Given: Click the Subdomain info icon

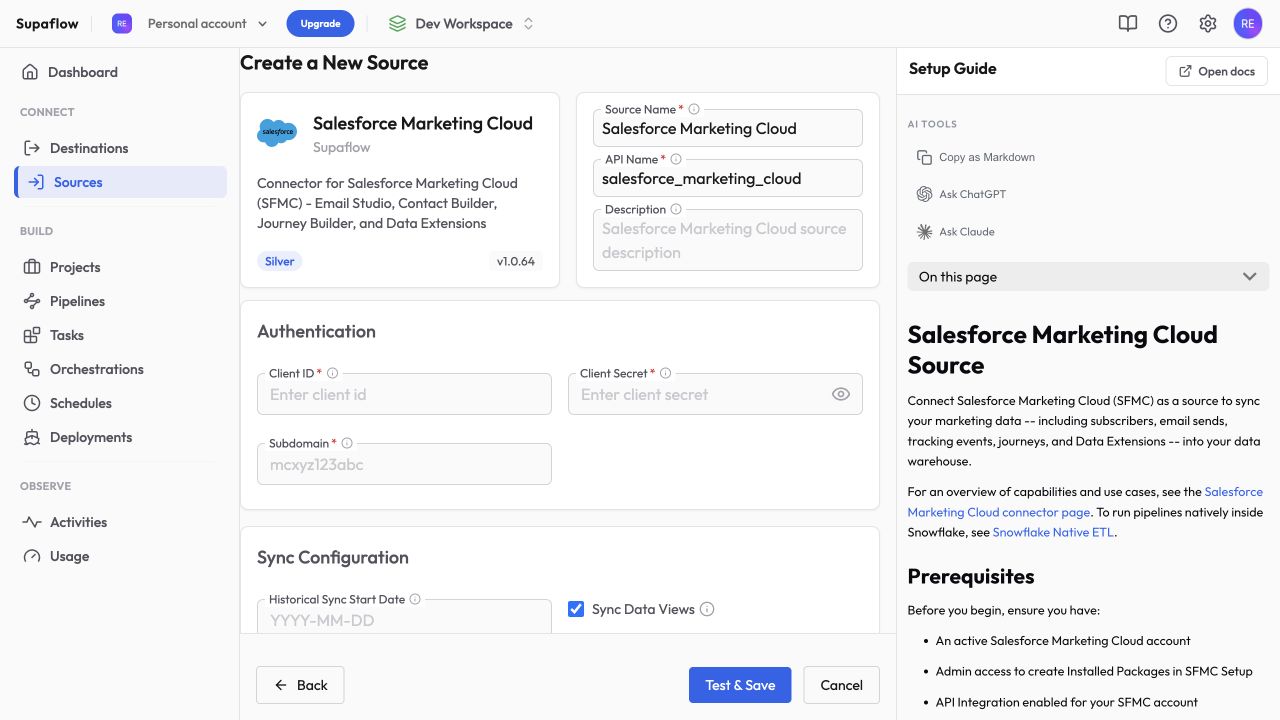Looking at the screenshot, I should (347, 443).
